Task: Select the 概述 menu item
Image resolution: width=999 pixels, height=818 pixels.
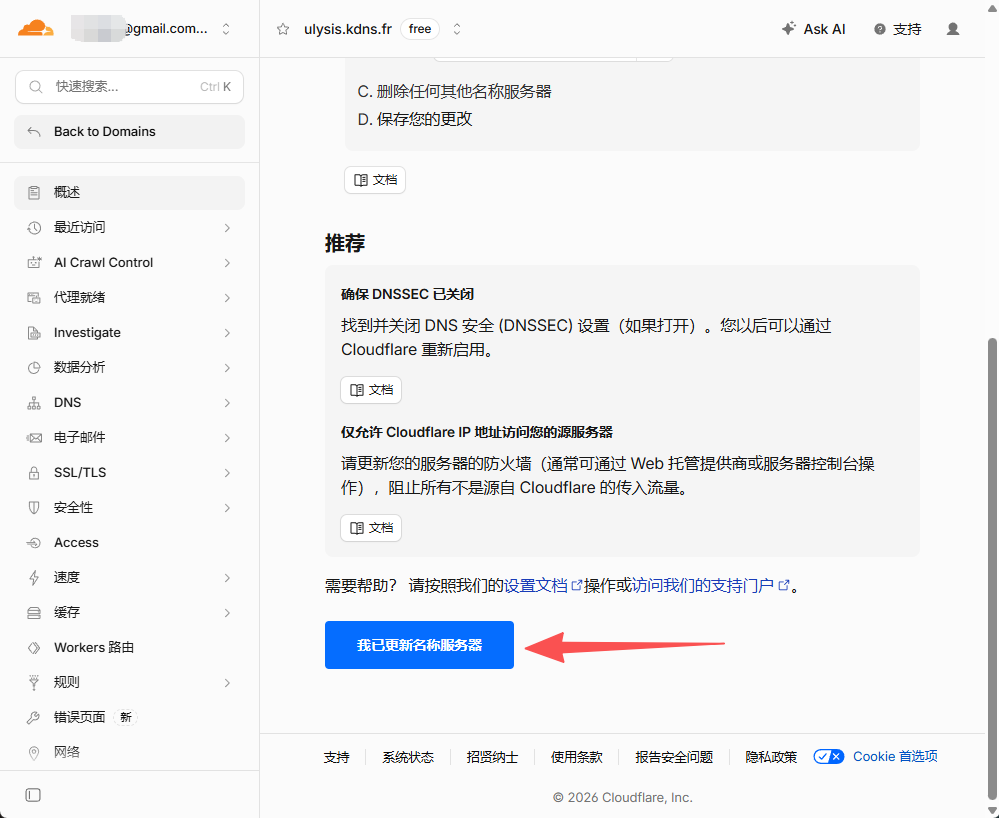Action: click(x=129, y=192)
